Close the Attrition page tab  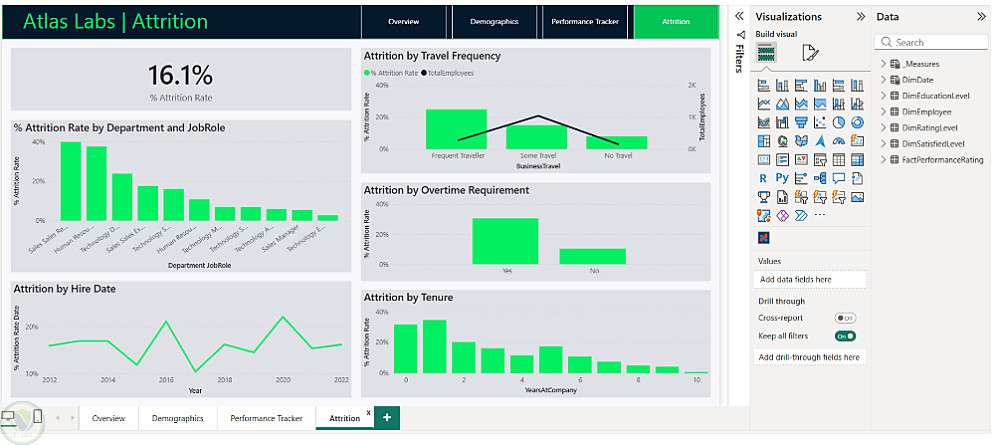click(x=368, y=412)
